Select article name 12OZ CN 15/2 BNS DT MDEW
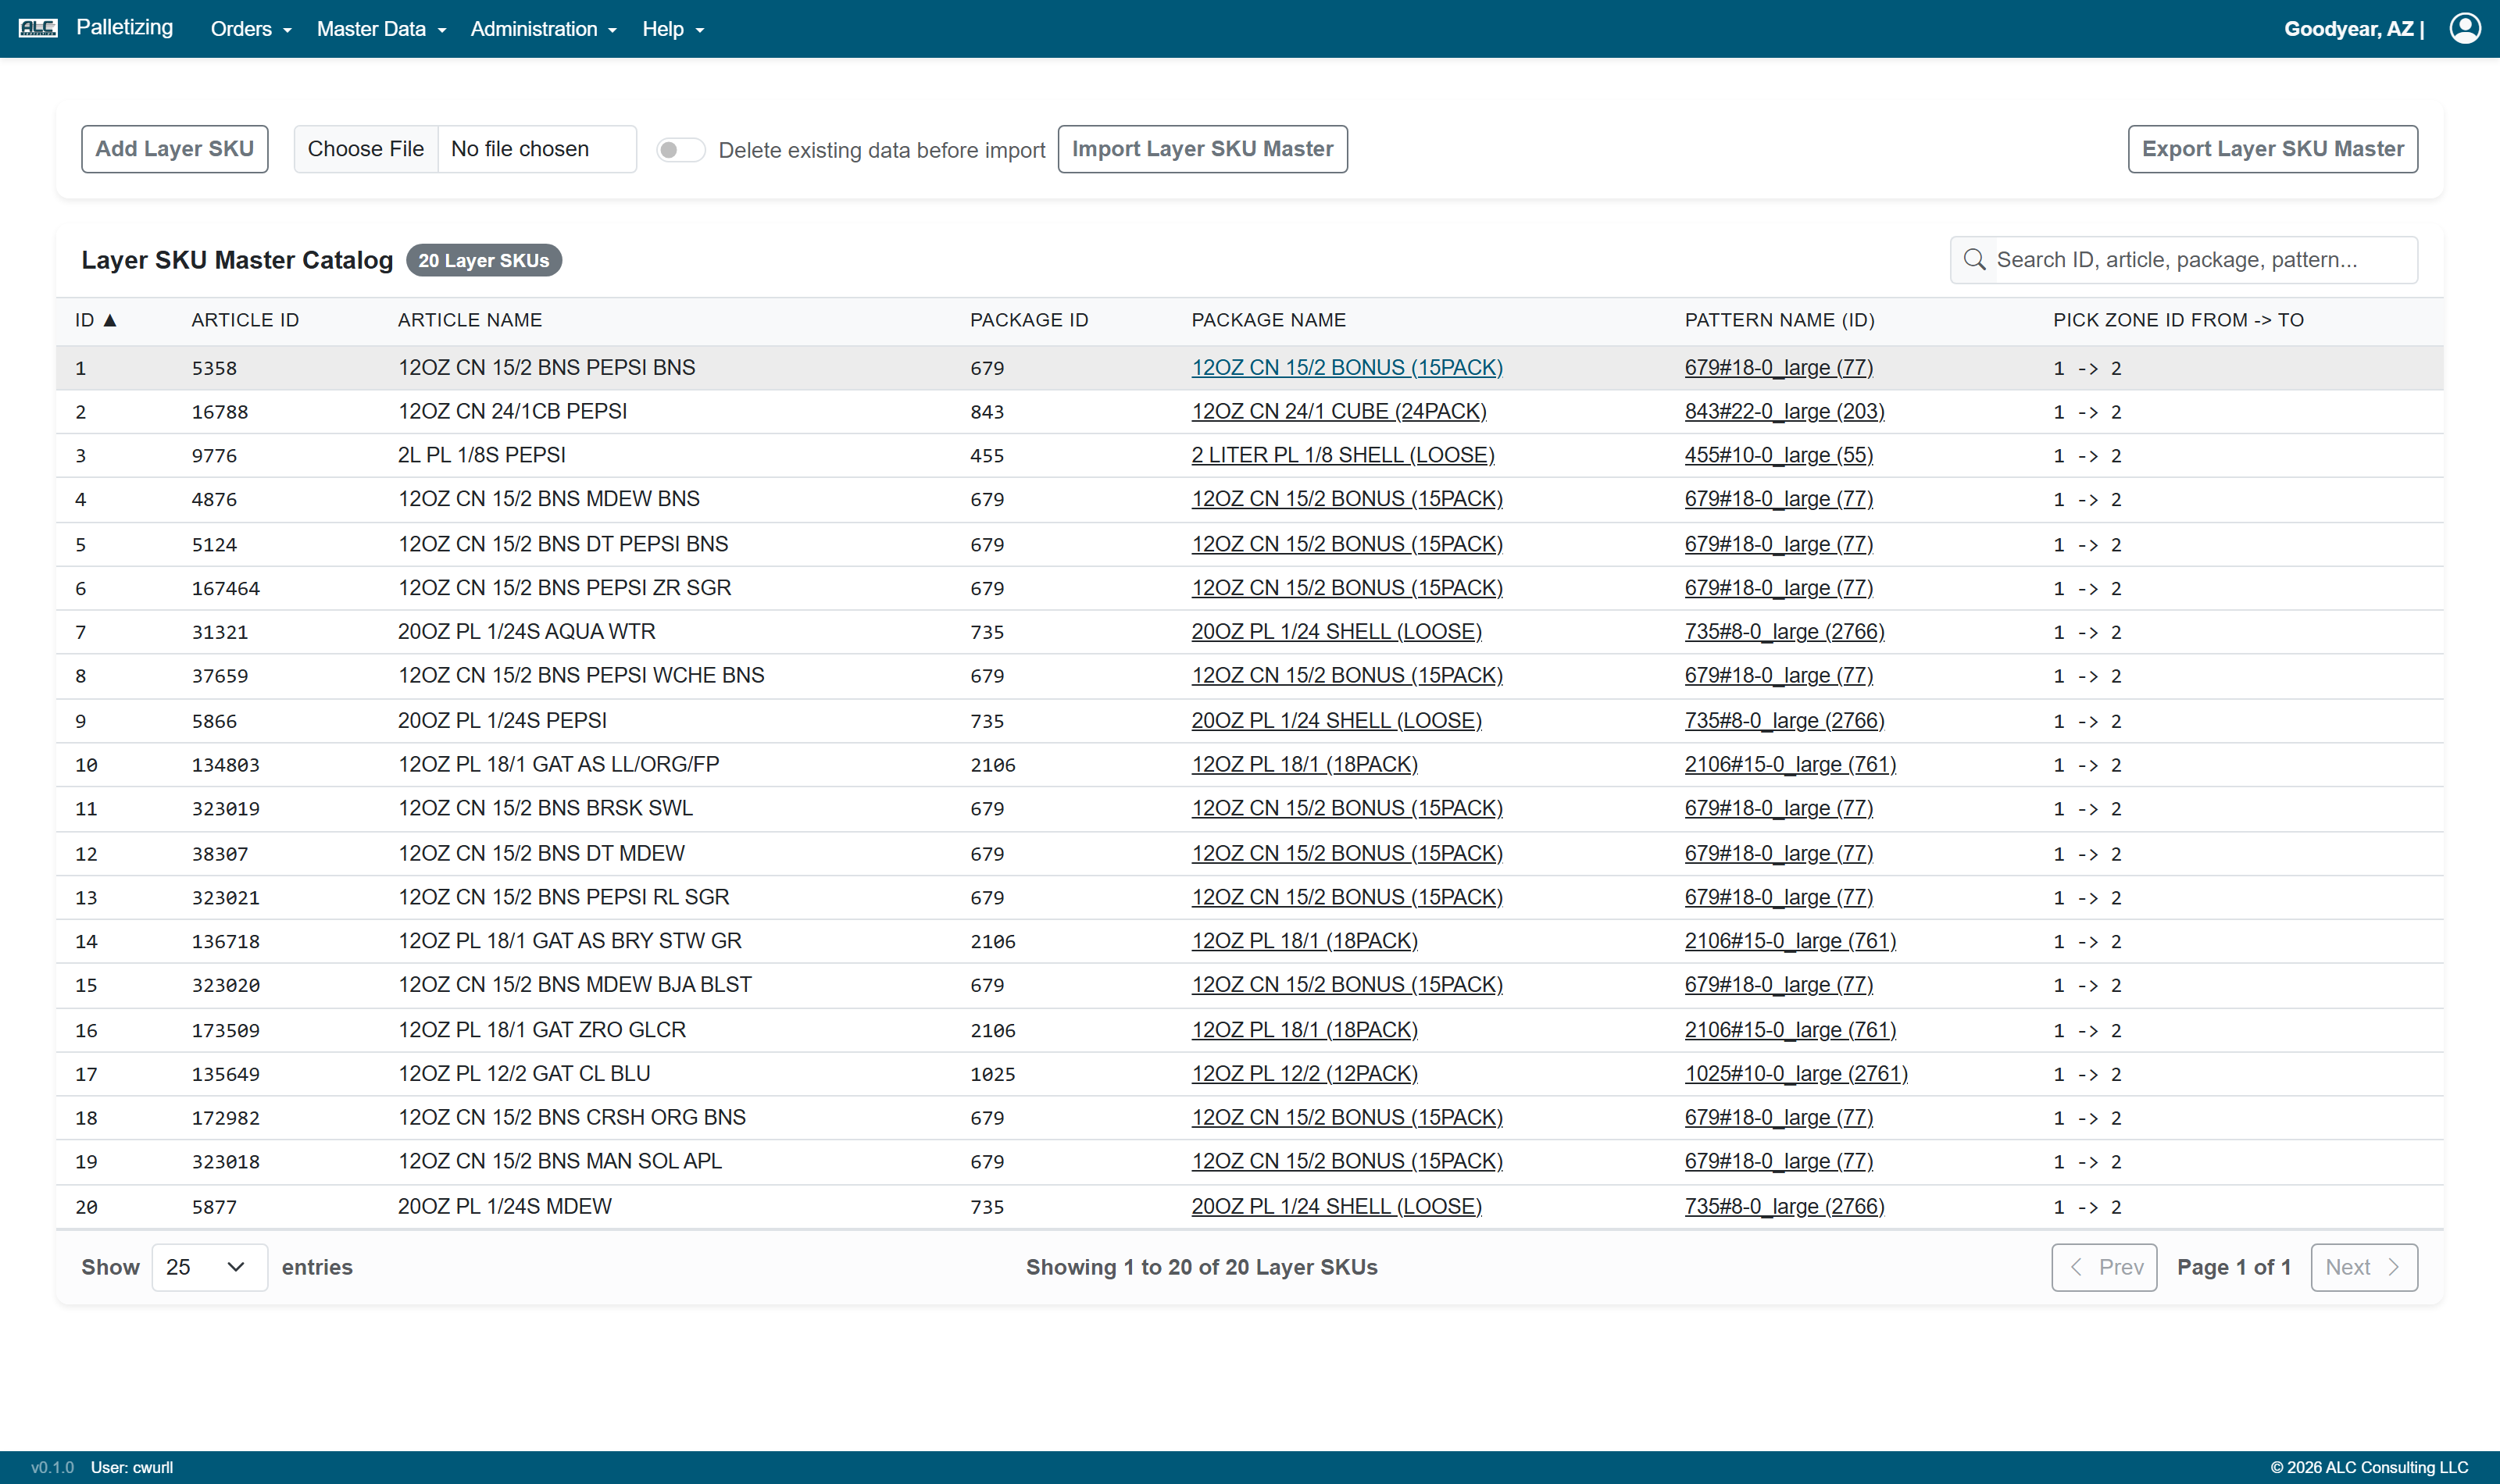 (541, 853)
